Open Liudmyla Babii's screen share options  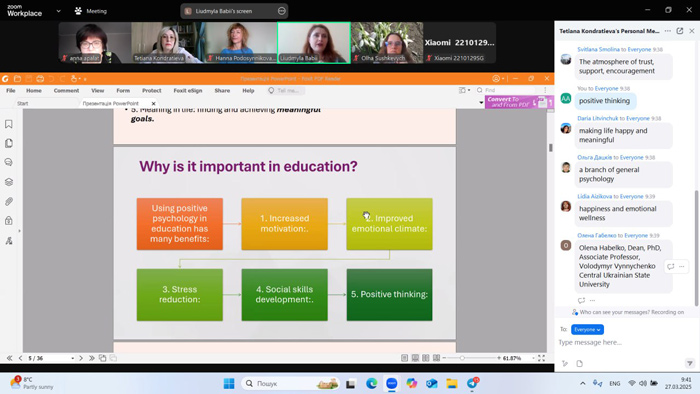281,11
